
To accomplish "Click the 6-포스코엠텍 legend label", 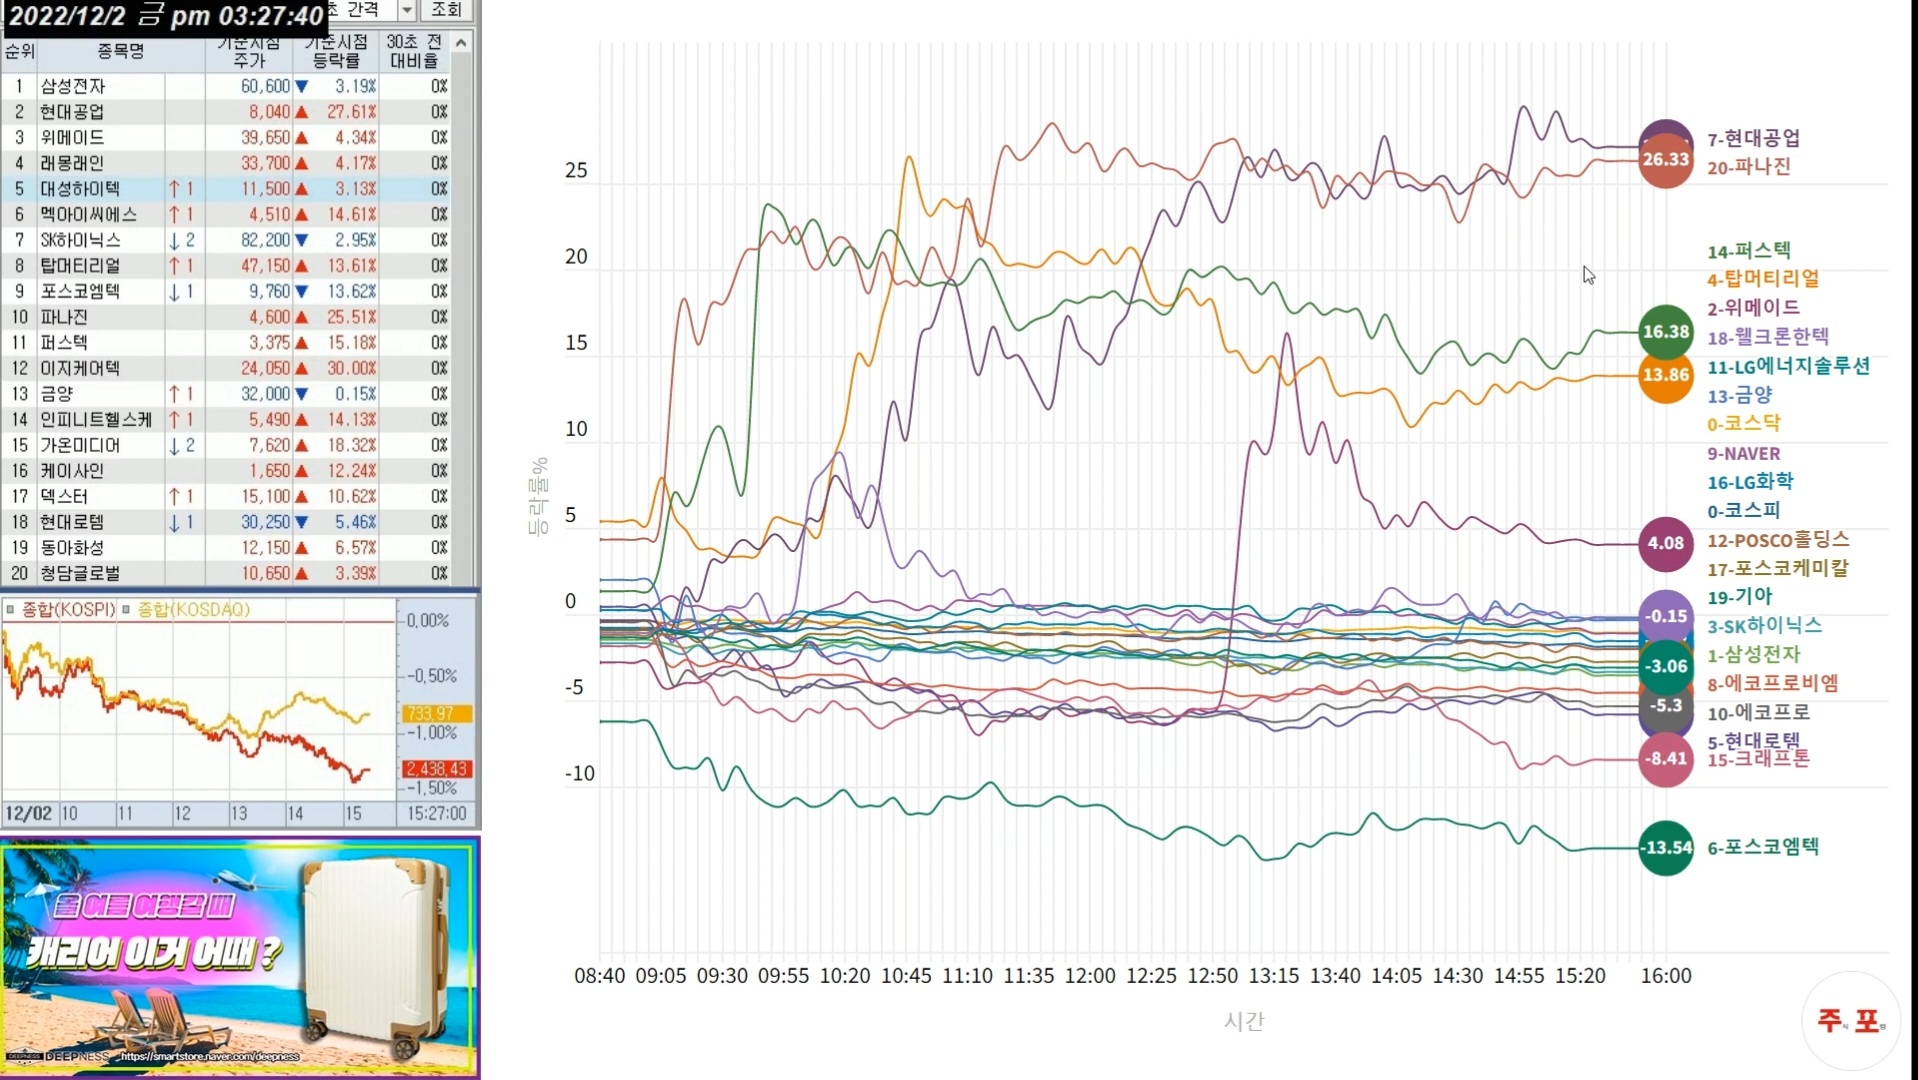I will [x=1763, y=847].
